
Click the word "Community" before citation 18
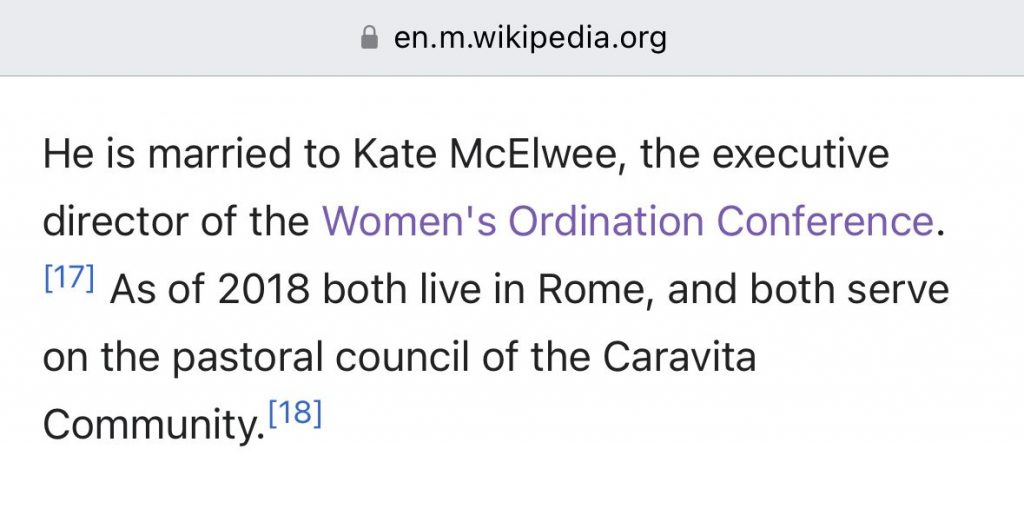click(x=152, y=426)
